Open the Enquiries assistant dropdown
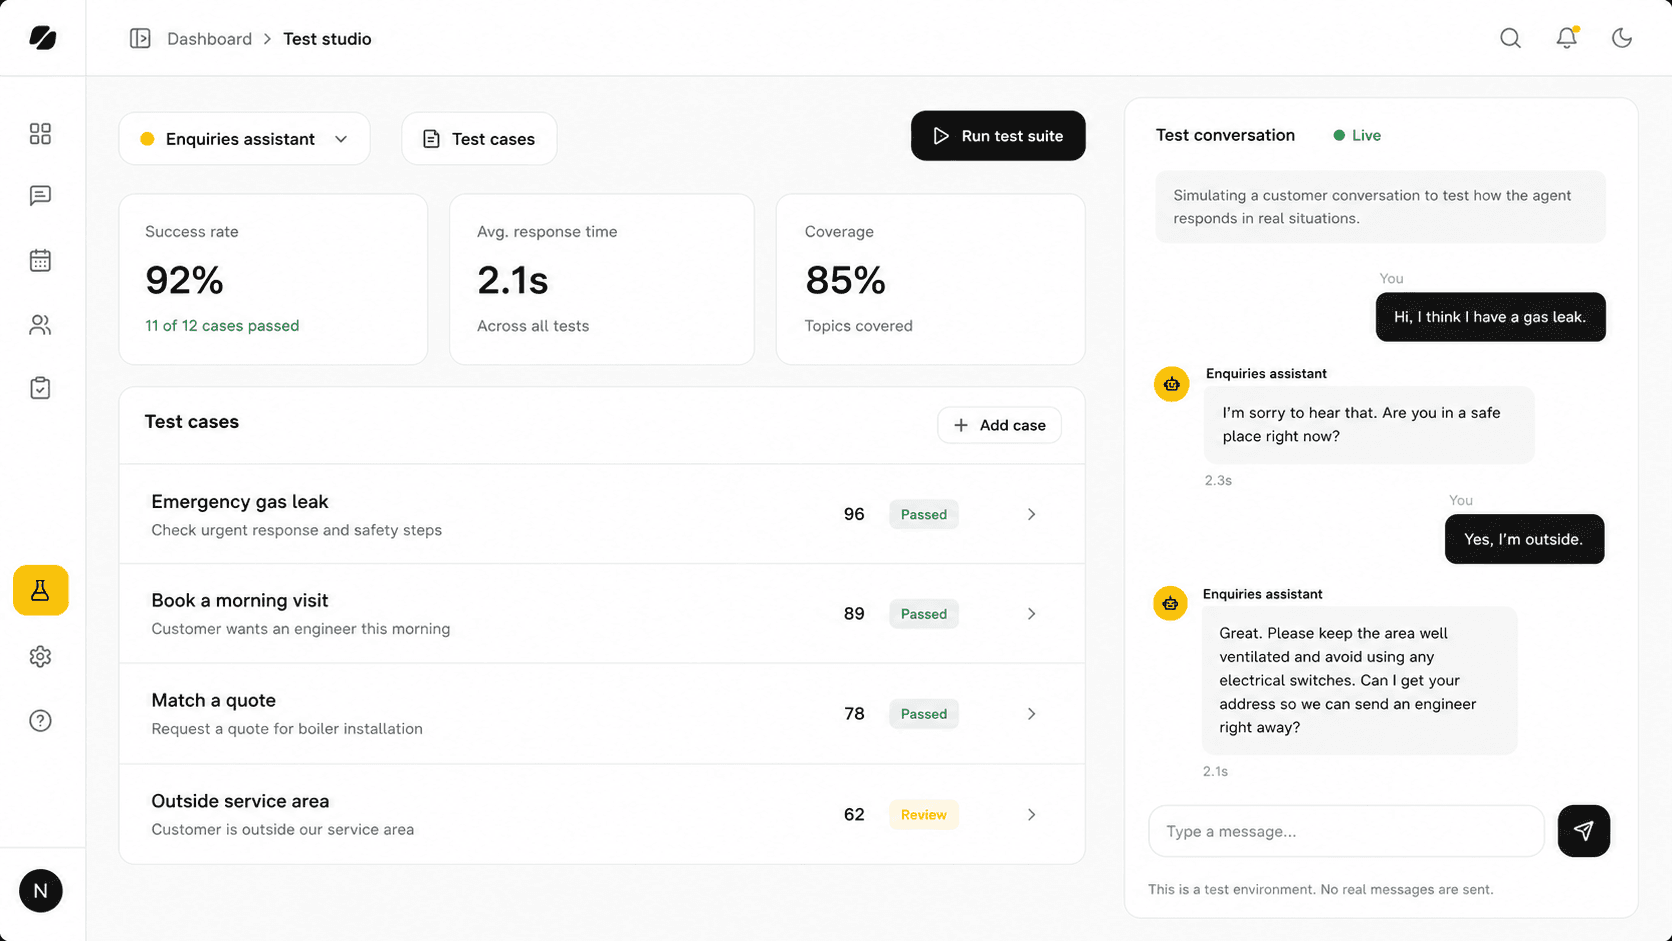 point(244,139)
